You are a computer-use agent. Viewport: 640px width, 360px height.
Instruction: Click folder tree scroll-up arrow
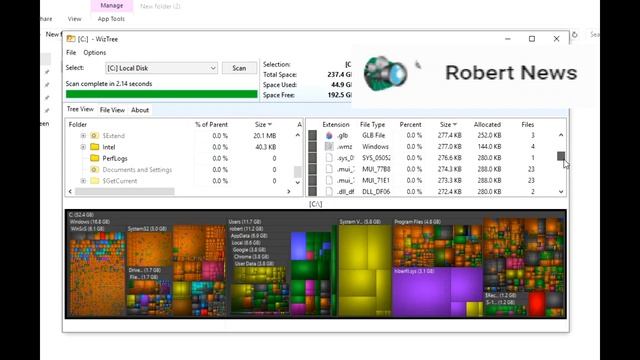pyautogui.click(x=298, y=135)
